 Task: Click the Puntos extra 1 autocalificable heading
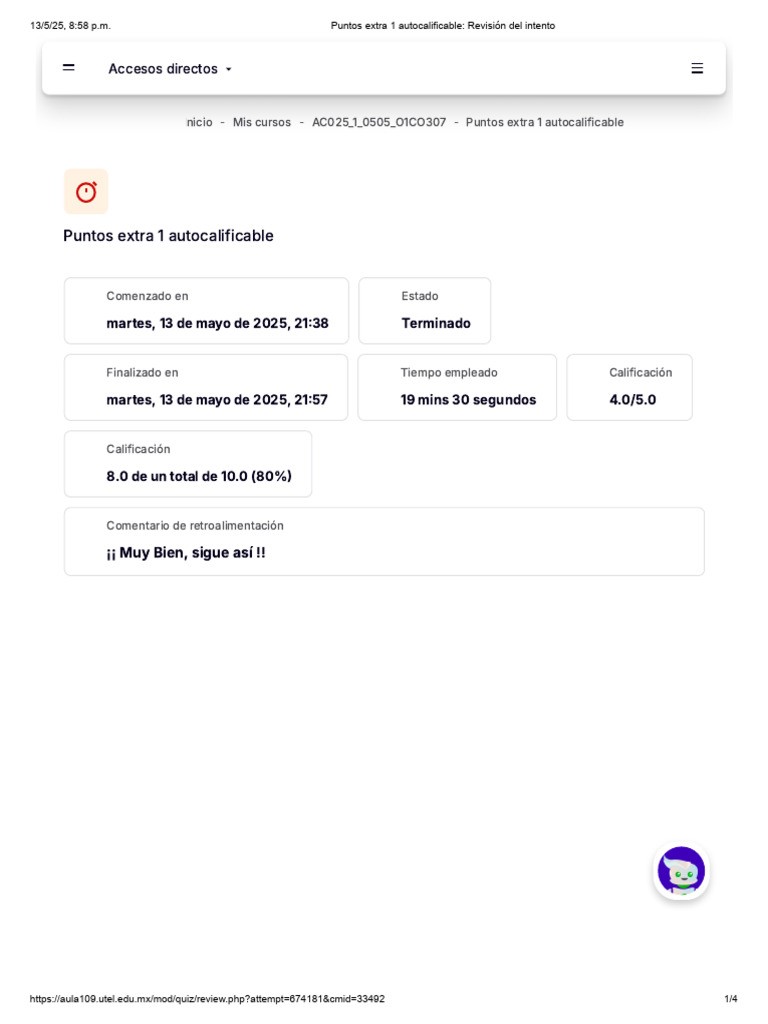click(x=168, y=236)
